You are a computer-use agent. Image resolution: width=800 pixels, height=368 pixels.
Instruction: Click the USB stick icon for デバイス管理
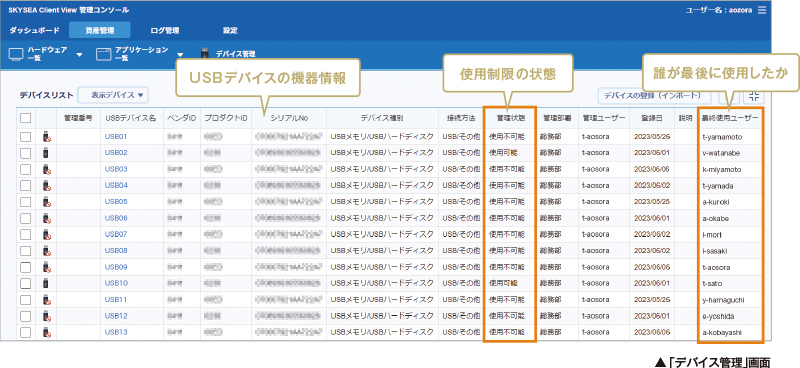click(x=205, y=53)
